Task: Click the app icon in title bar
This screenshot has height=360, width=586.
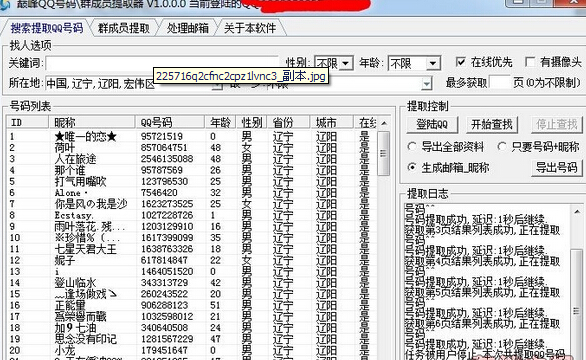Action: tap(4, 3)
